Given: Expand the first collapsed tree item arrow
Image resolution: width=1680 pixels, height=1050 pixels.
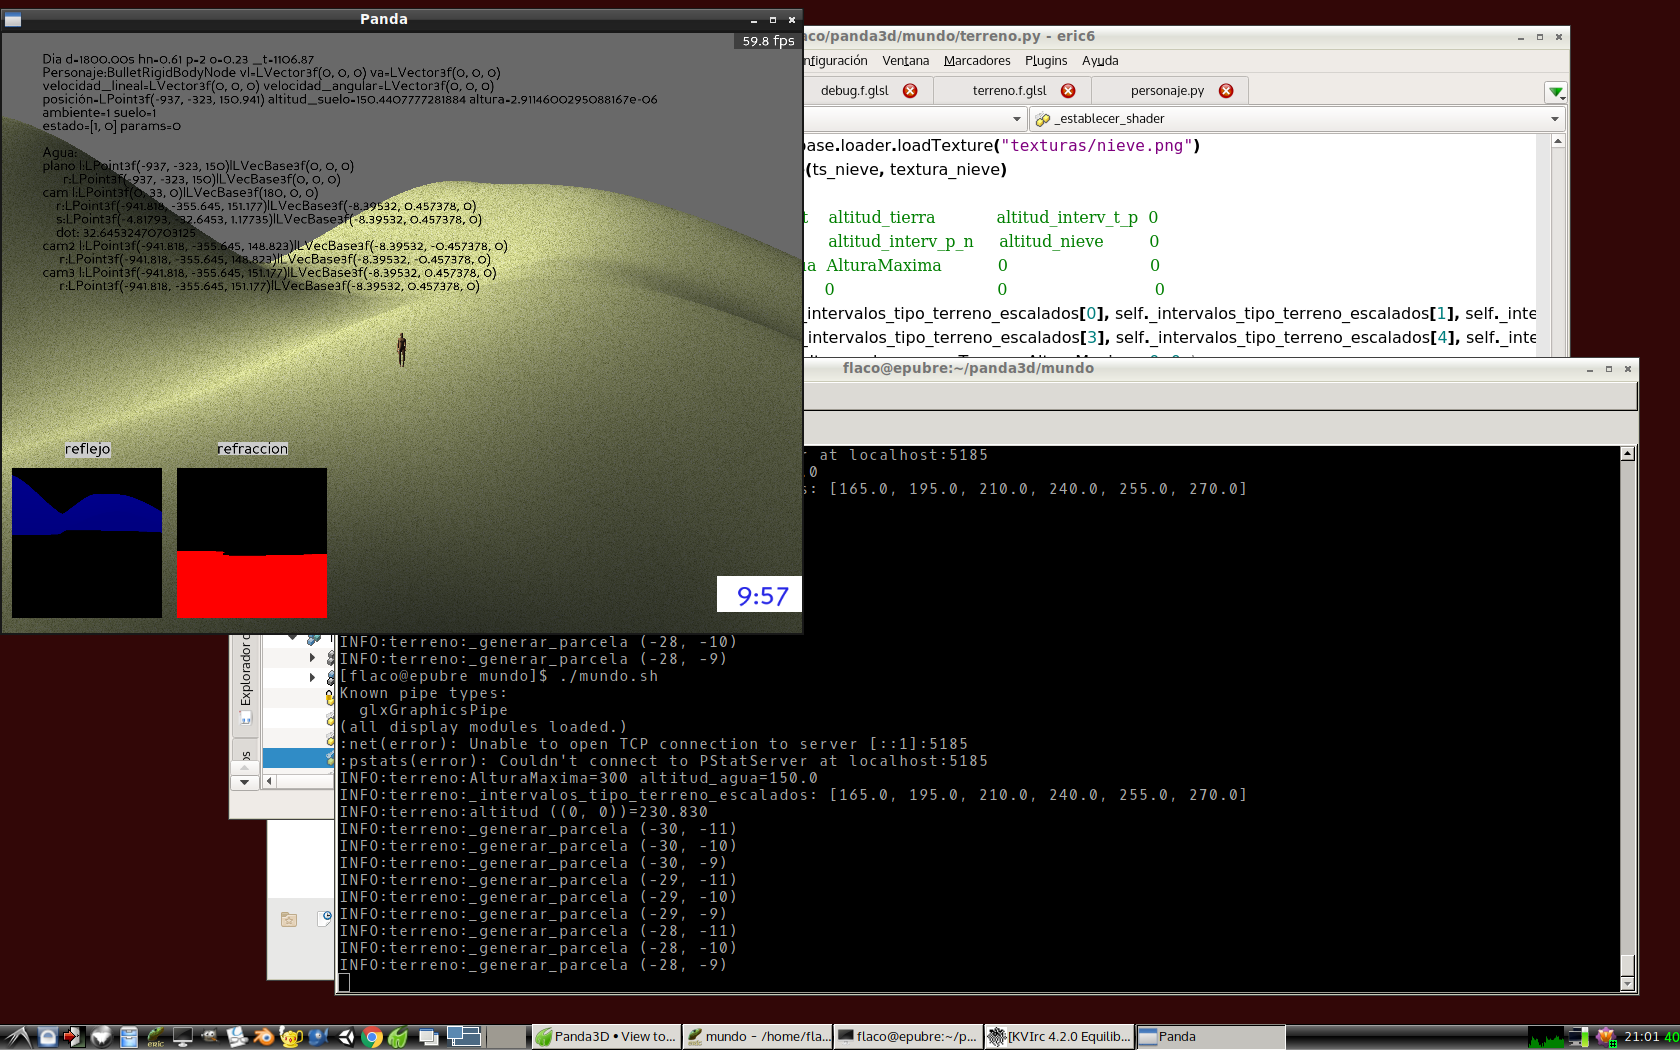Looking at the screenshot, I should coord(312,658).
